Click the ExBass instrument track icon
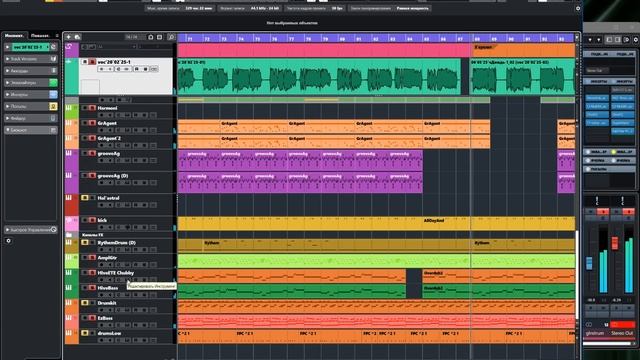Image resolution: width=640 pixels, height=360 pixels. pos(69,318)
